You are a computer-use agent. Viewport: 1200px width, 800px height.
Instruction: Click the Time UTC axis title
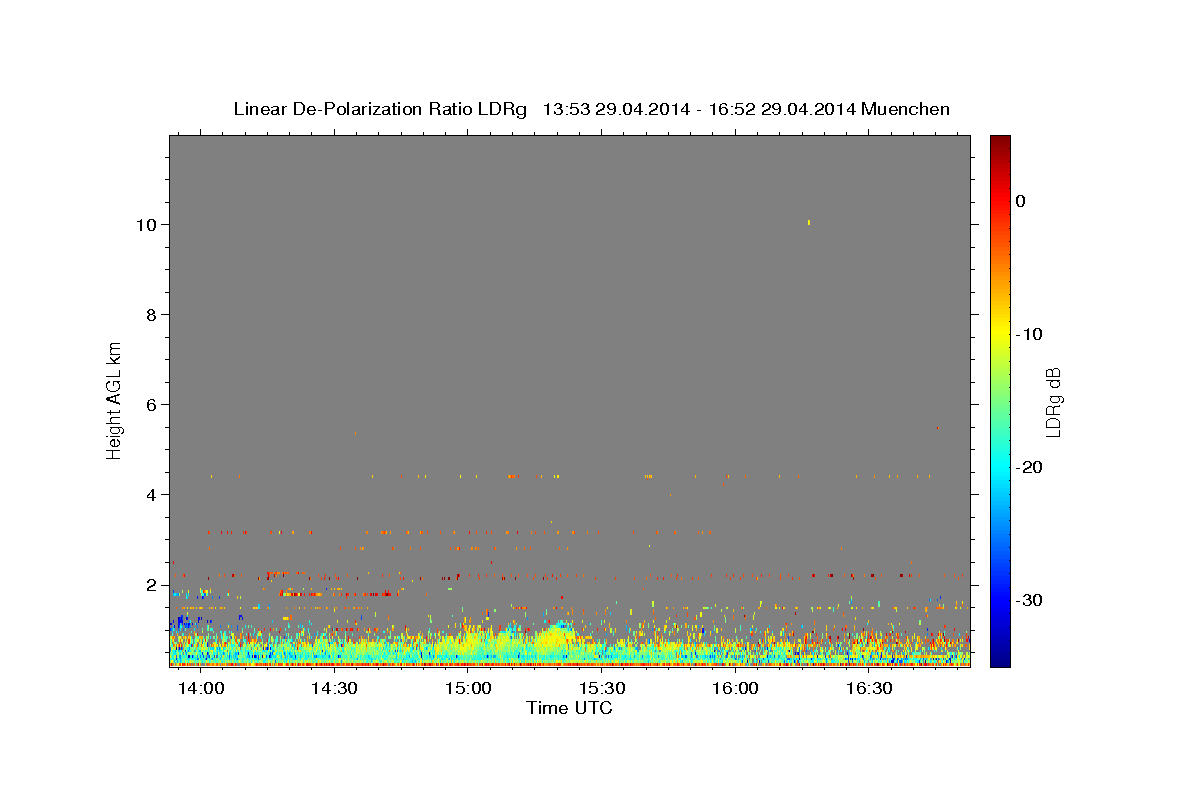click(569, 708)
